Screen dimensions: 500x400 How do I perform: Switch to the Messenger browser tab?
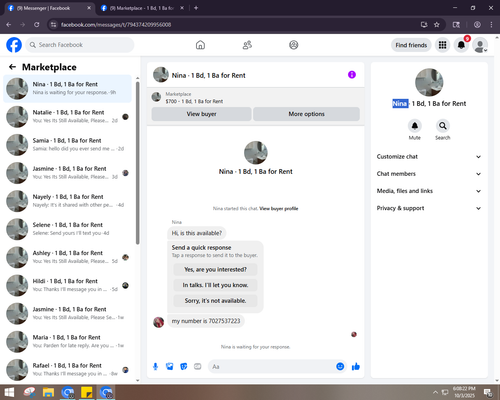[x=48, y=8]
